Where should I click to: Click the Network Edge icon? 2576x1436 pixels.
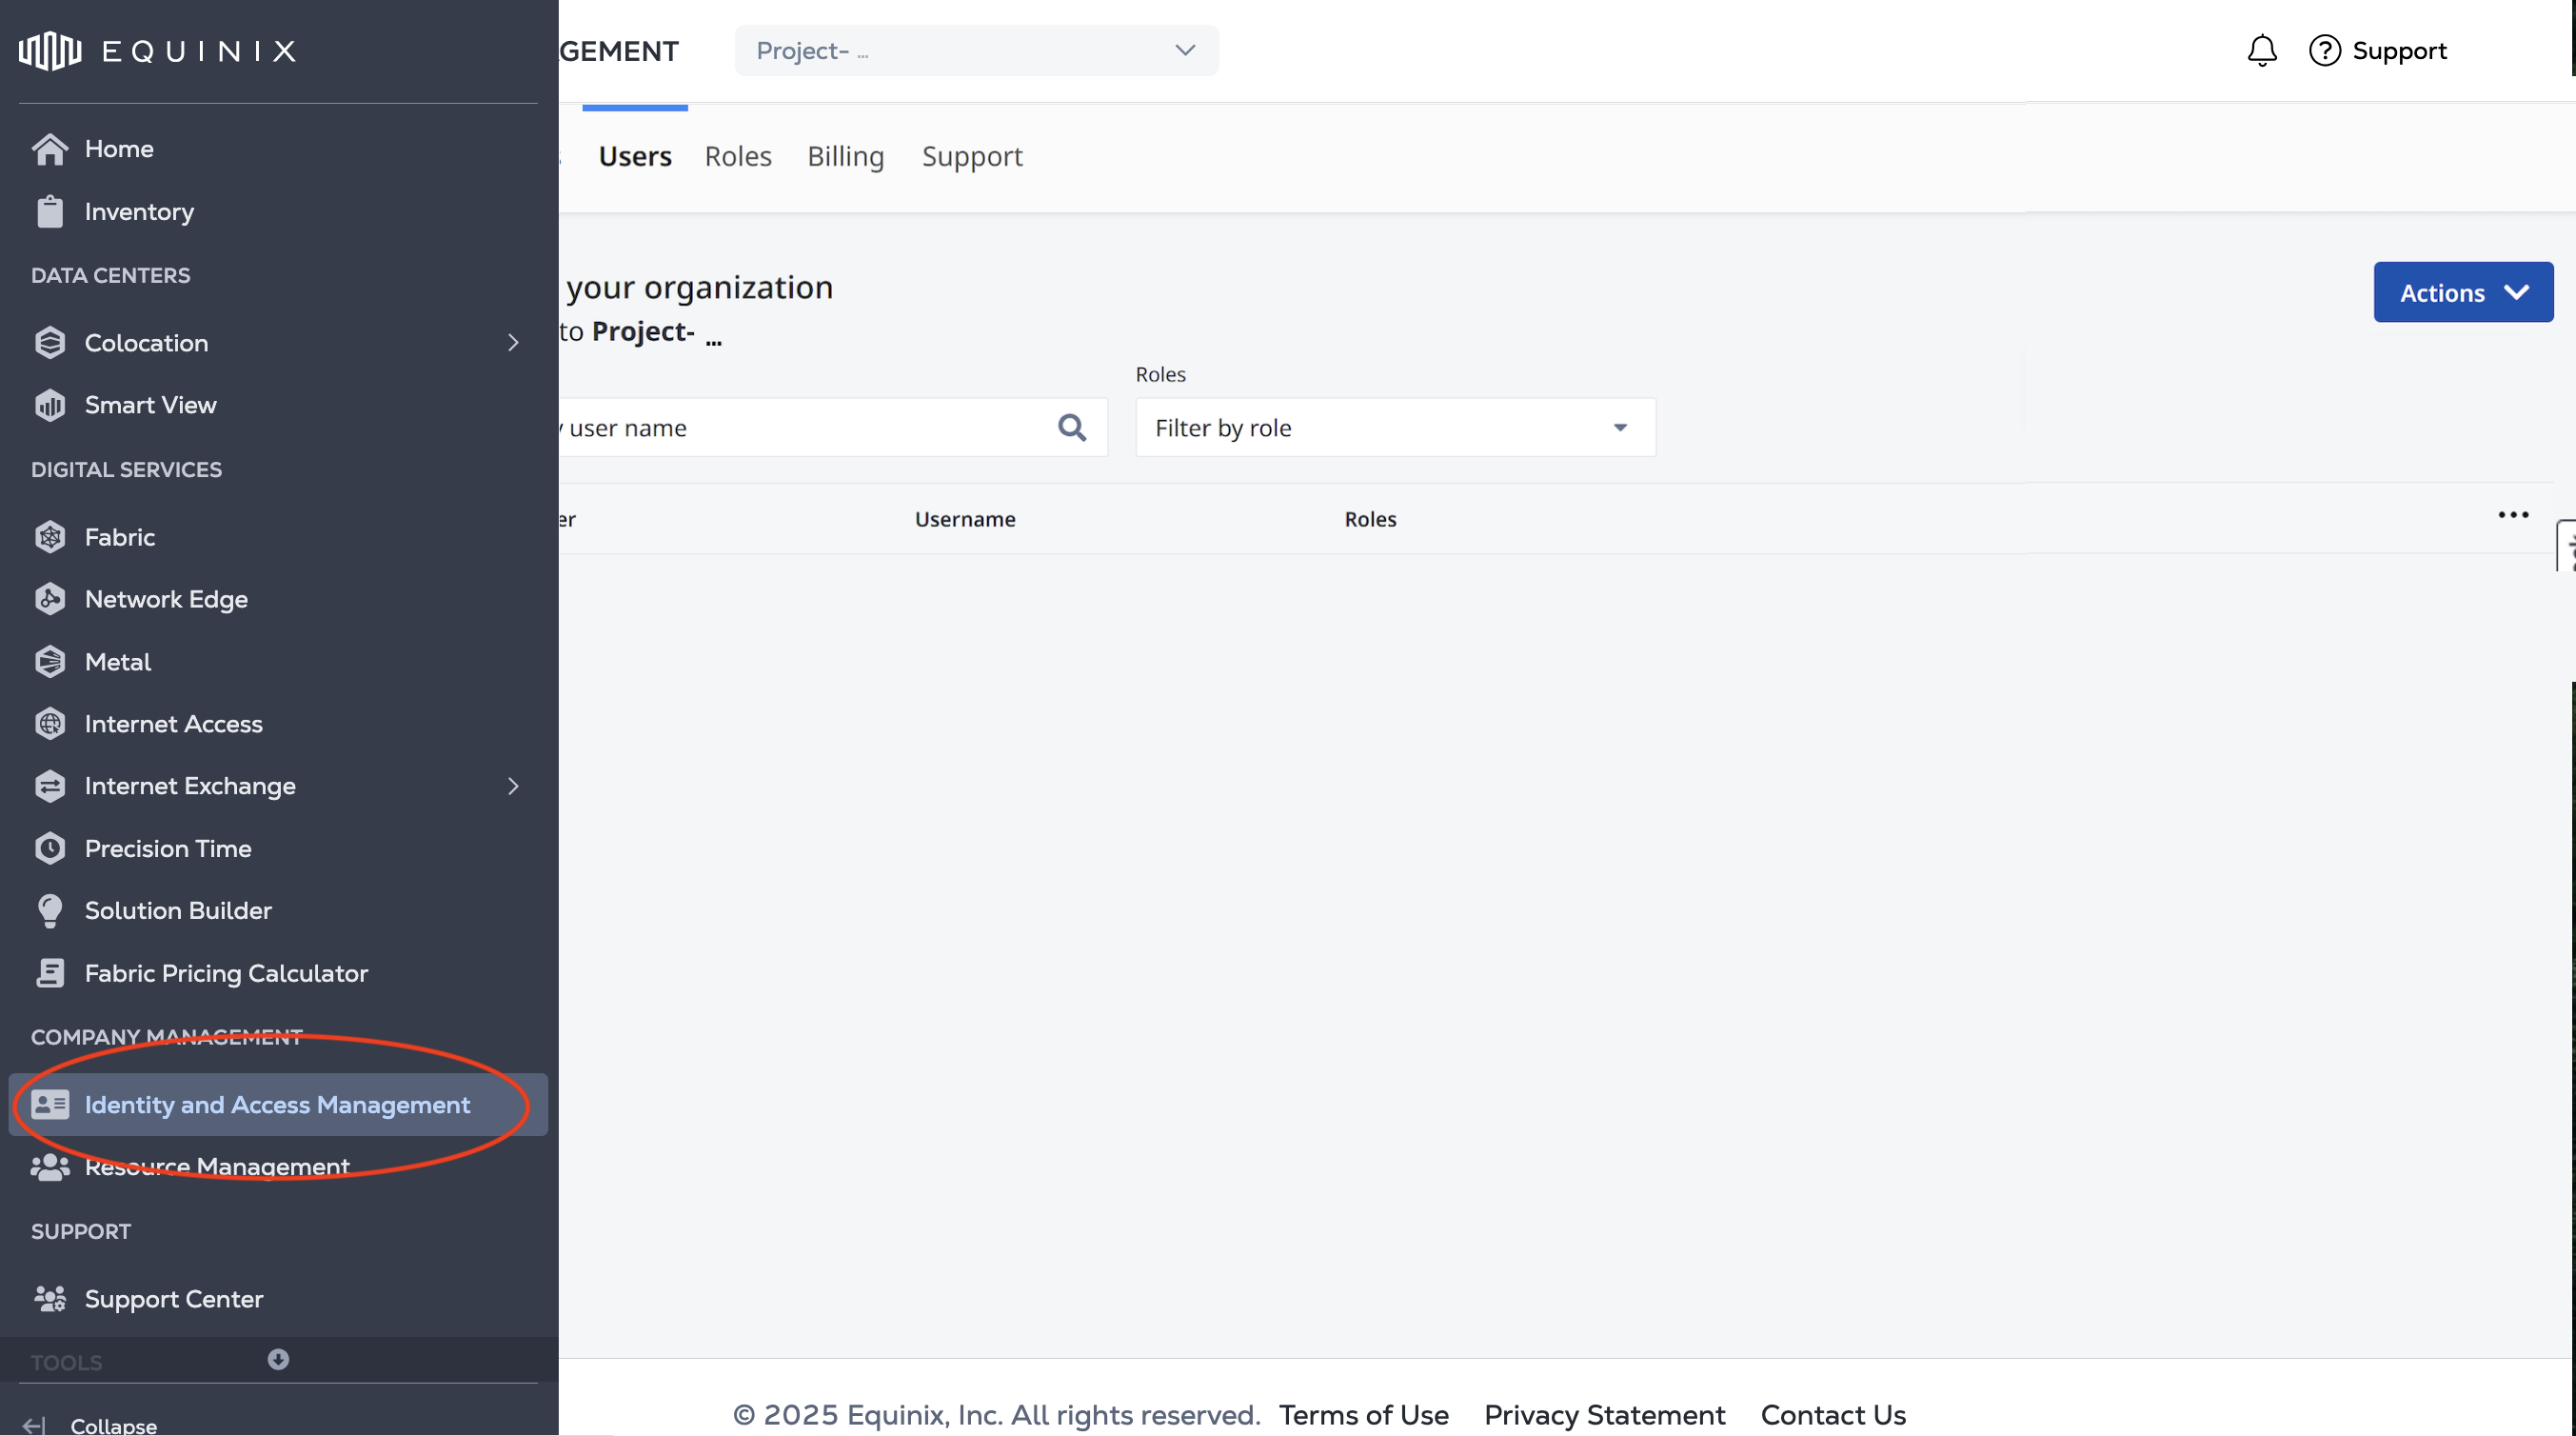click(x=50, y=599)
